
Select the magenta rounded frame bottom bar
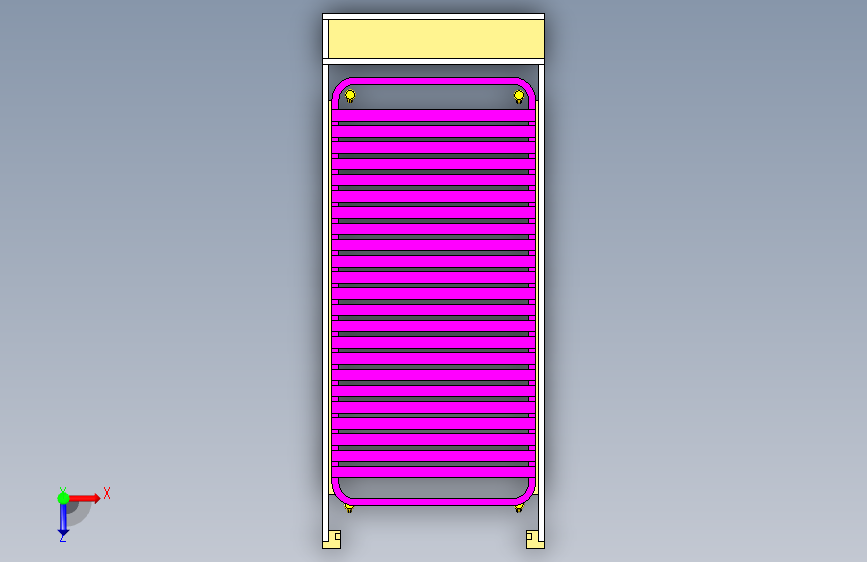tap(434, 502)
